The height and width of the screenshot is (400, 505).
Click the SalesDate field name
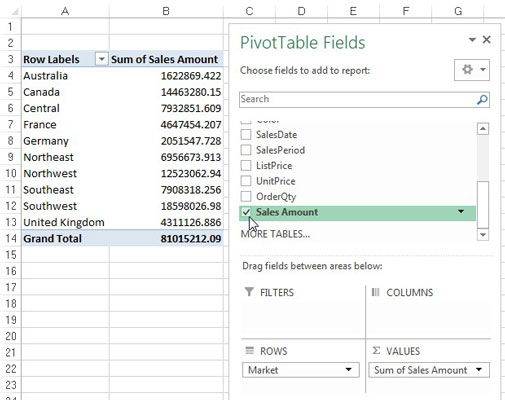click(x=276, y=135)
